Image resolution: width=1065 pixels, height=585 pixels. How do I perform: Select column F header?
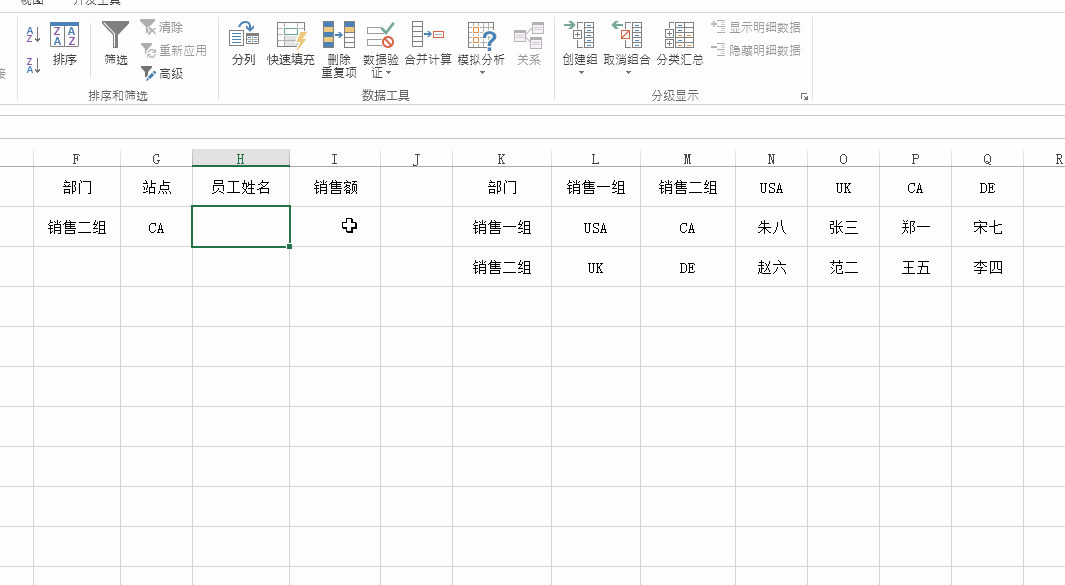(x=77, y=158)
